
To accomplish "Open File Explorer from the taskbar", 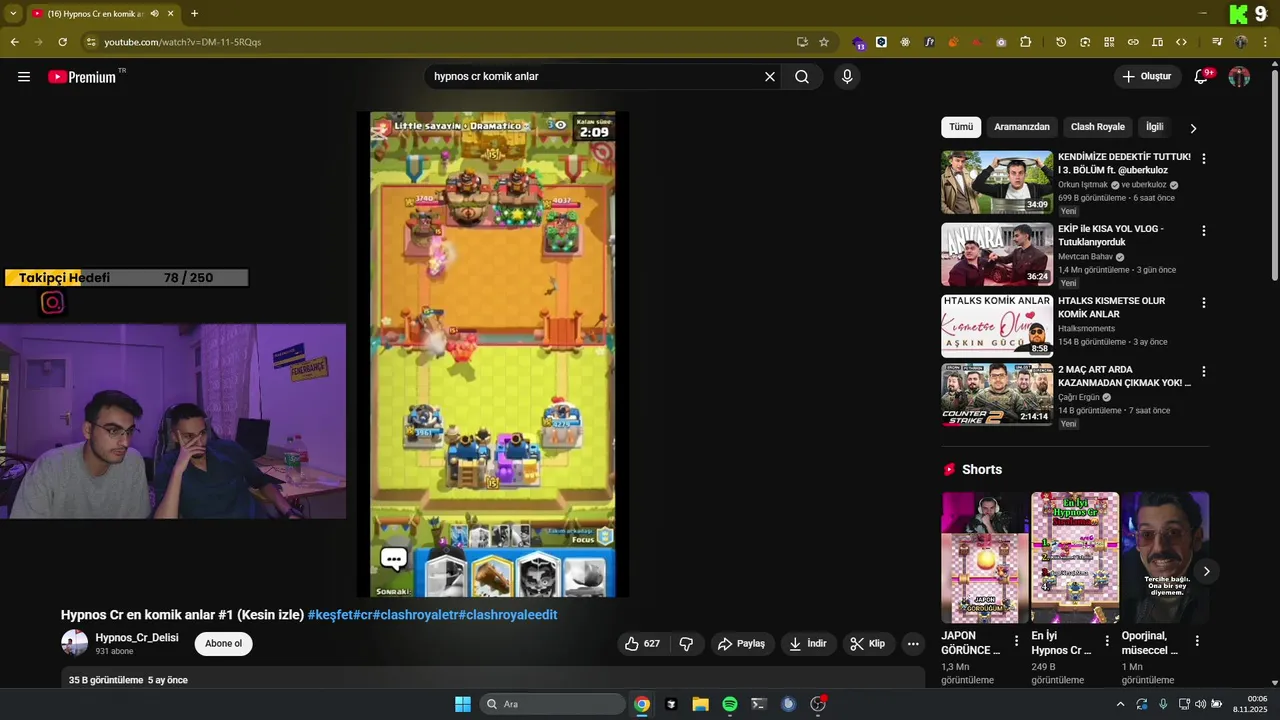I will click(x=700, y=704).
